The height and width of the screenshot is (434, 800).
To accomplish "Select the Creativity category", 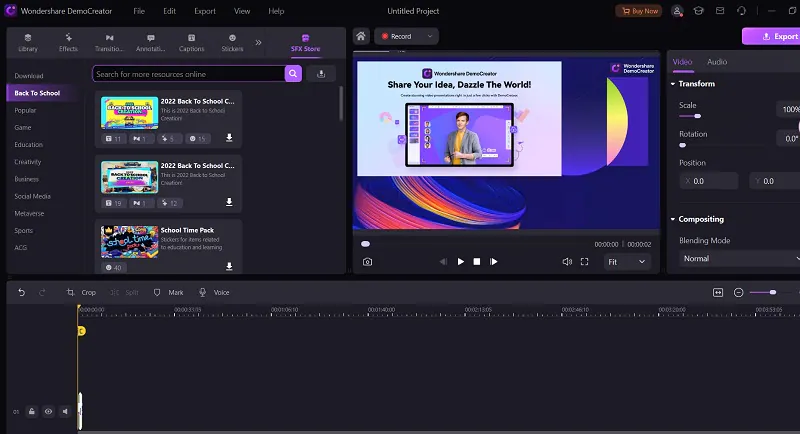I will point(28,162).
